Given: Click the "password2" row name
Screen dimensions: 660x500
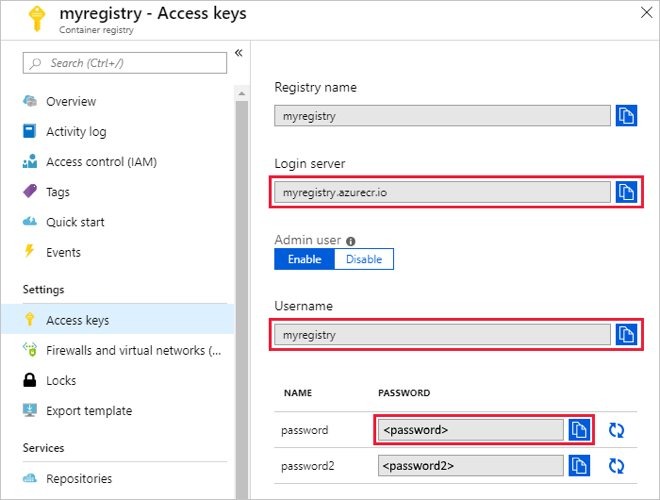Looking at the screenshot, I should click(307, 466).
